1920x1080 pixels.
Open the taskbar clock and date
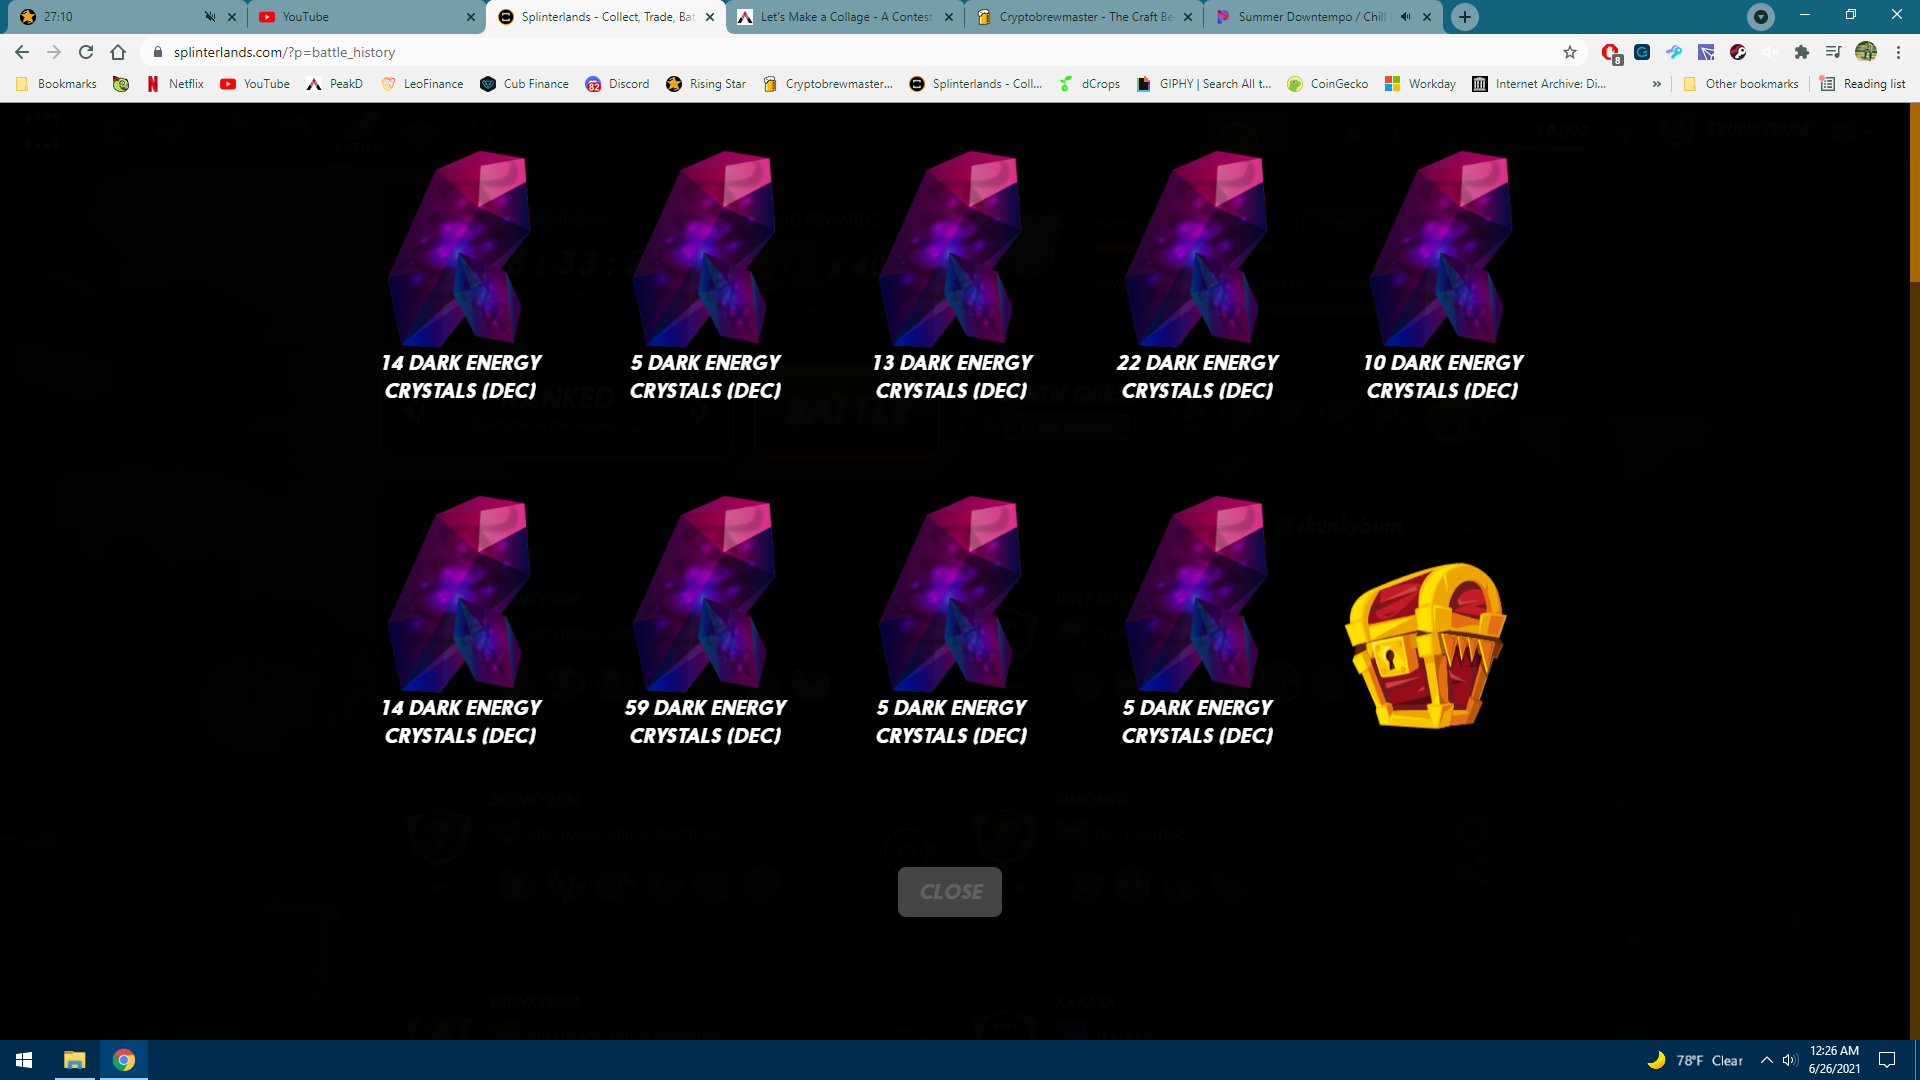pos(1834,1060)
